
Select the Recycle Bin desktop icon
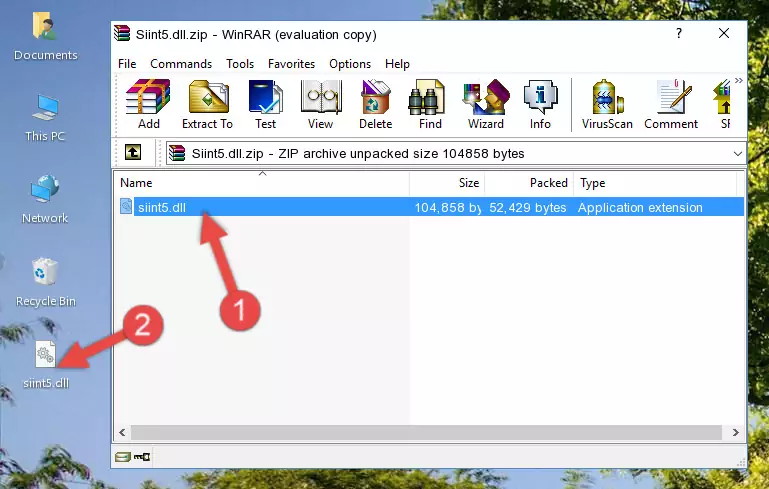46,282
